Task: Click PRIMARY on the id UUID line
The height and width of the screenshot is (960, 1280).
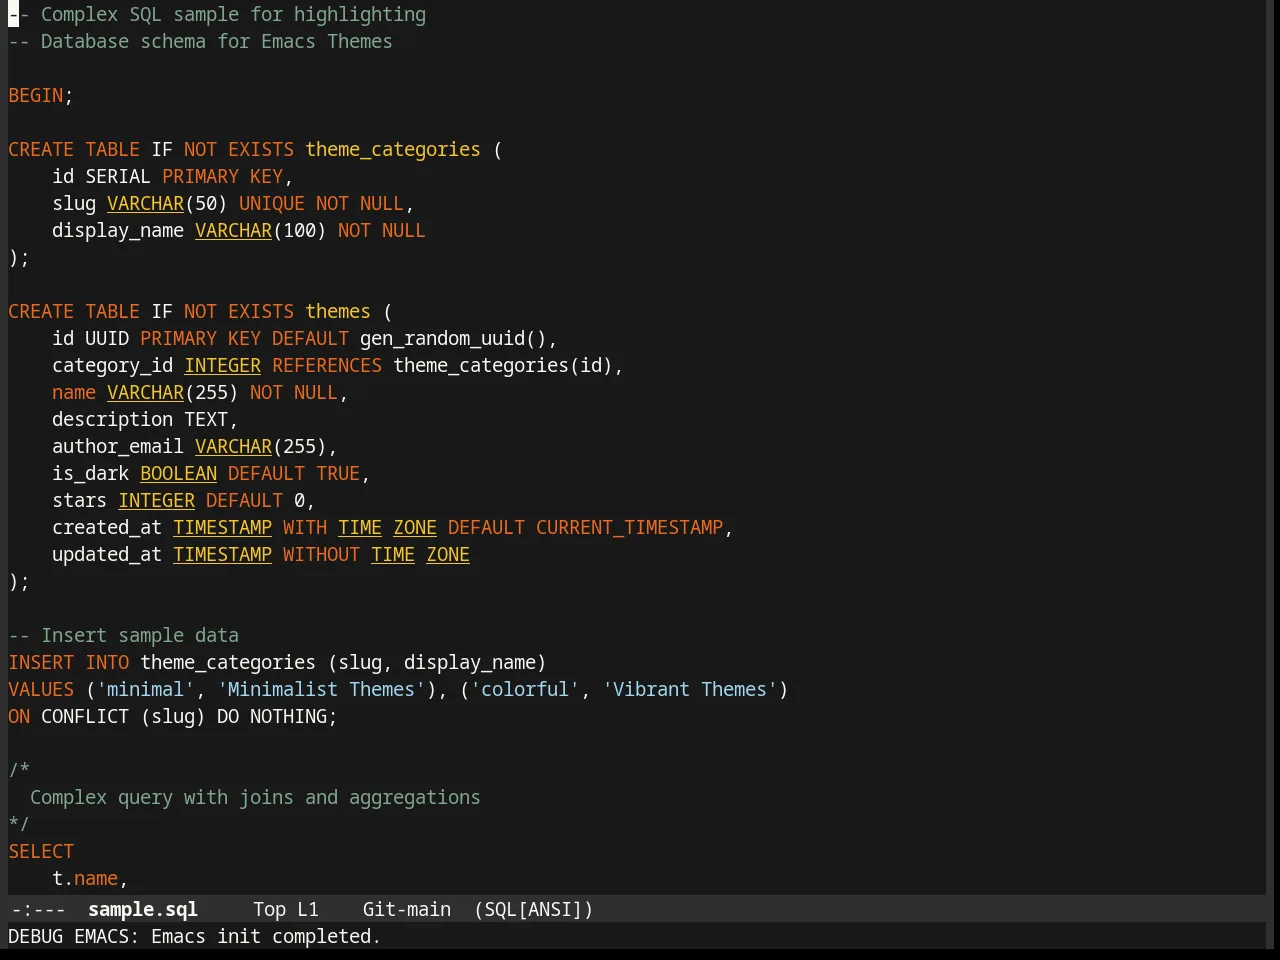Action: coord(179,338)
